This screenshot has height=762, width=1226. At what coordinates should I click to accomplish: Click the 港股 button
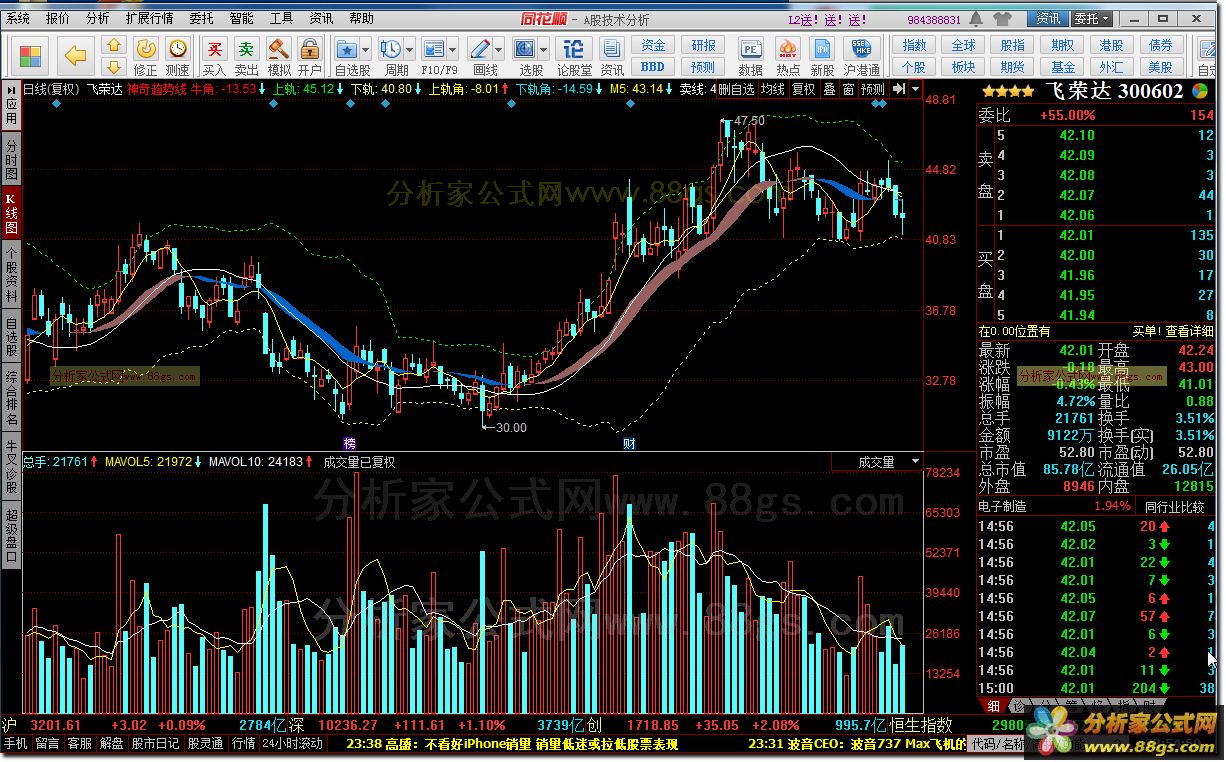tap(1112, 45)
